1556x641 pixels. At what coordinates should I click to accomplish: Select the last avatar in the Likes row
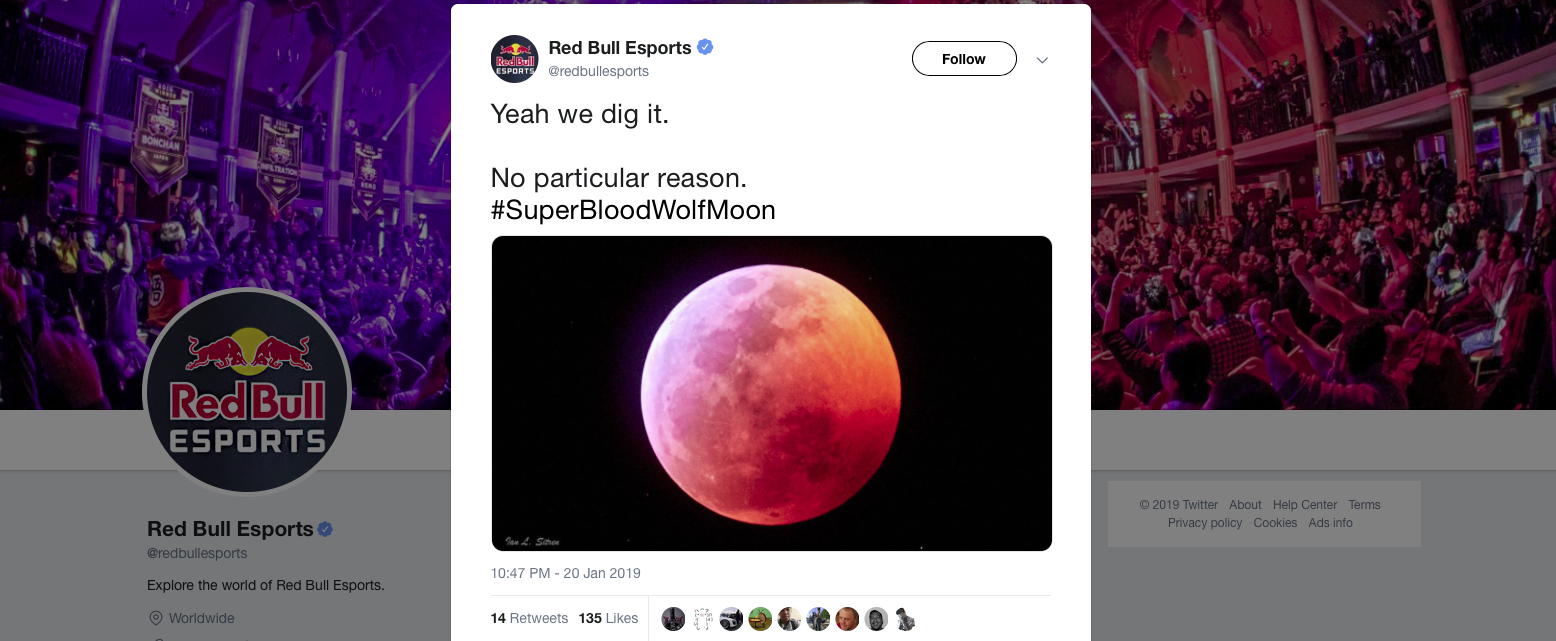(x=905, y=619)
